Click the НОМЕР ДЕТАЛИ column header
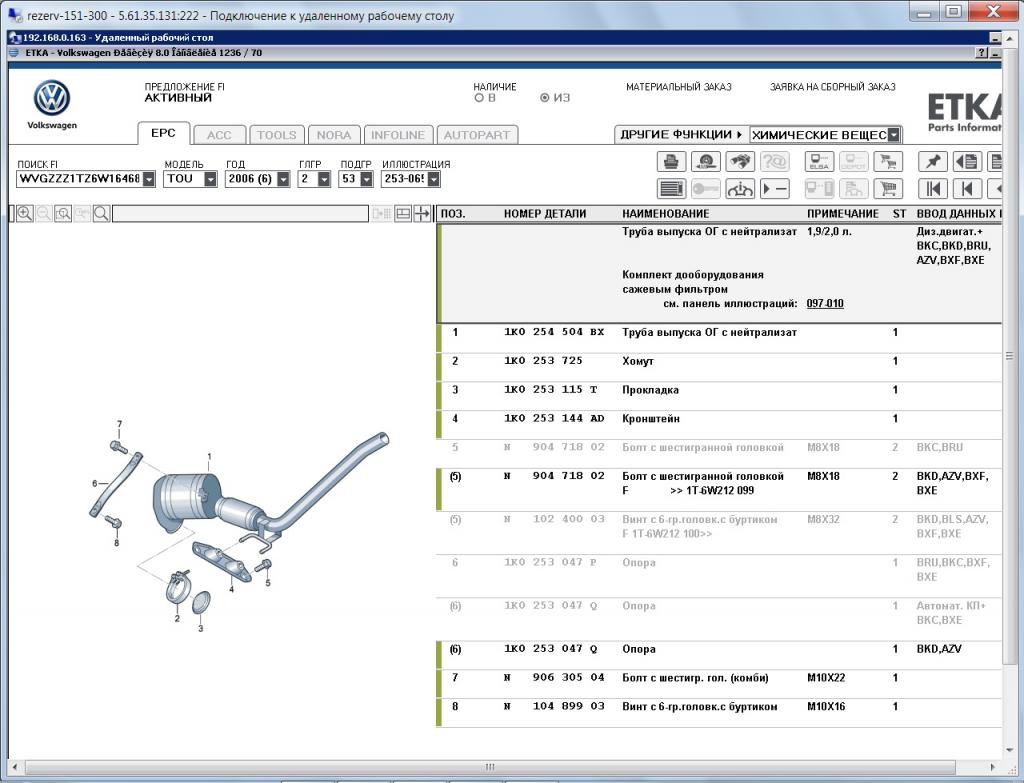 [x=545, y=214]
